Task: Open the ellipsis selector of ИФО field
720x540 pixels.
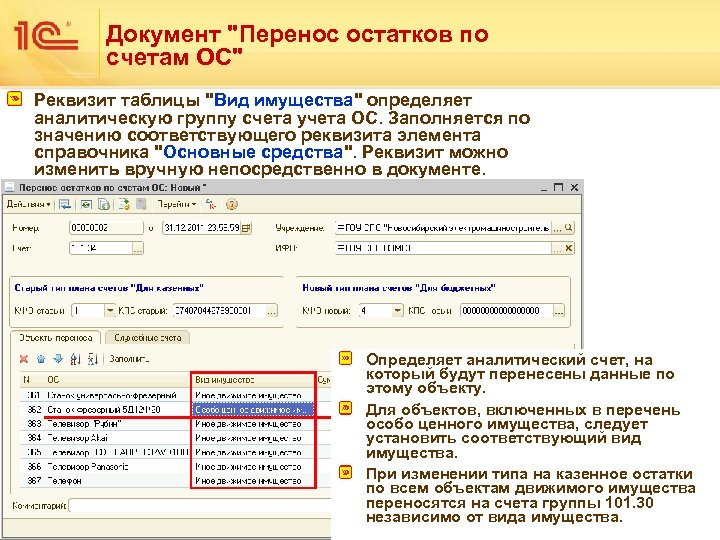Action: point(557,248)
